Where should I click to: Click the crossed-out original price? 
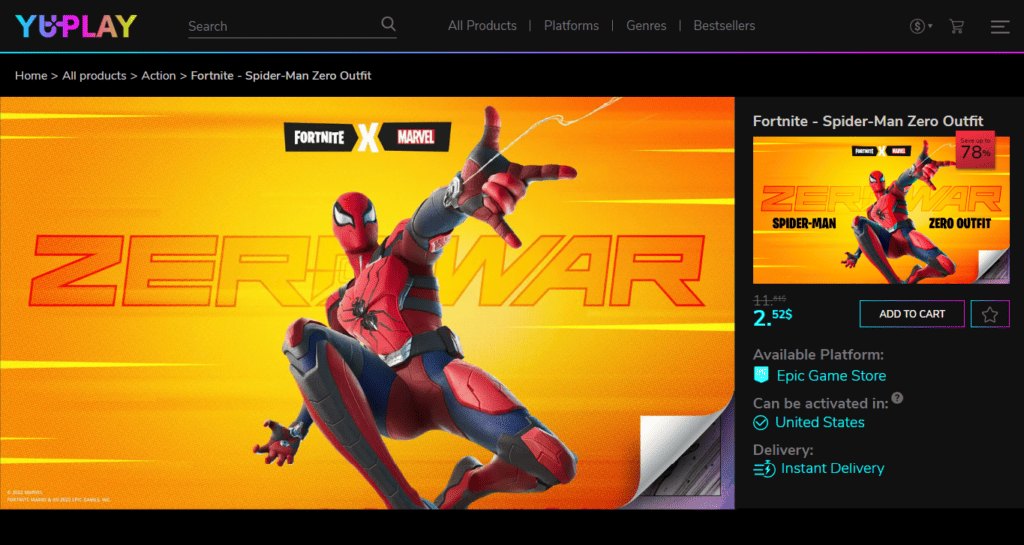769,300
